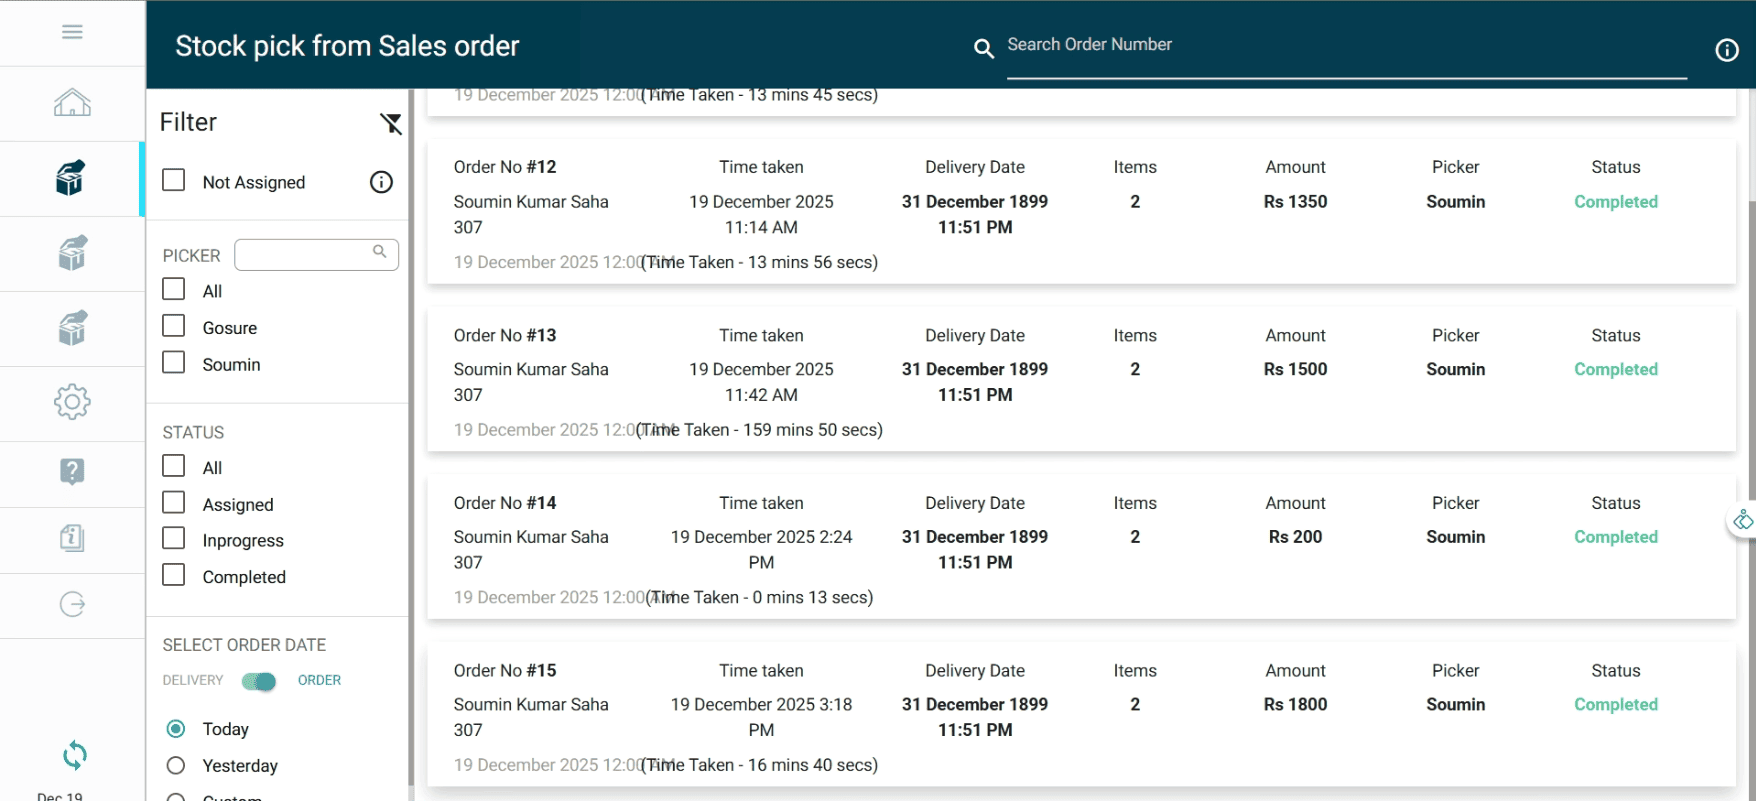Select the Today radio option
This screenshot has width=1756, height=801.
pyautogui.click(x=176, y=729)
